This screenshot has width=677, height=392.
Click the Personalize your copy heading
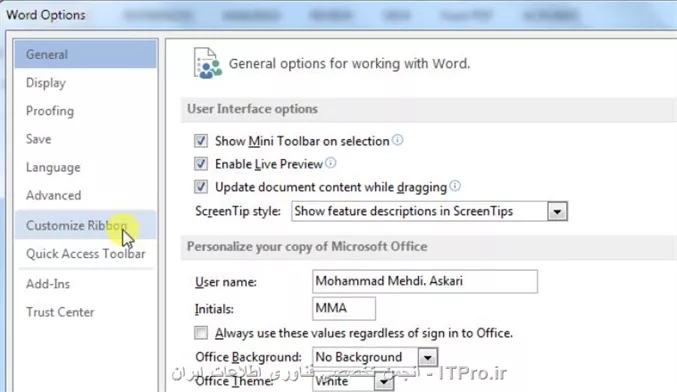307,247
